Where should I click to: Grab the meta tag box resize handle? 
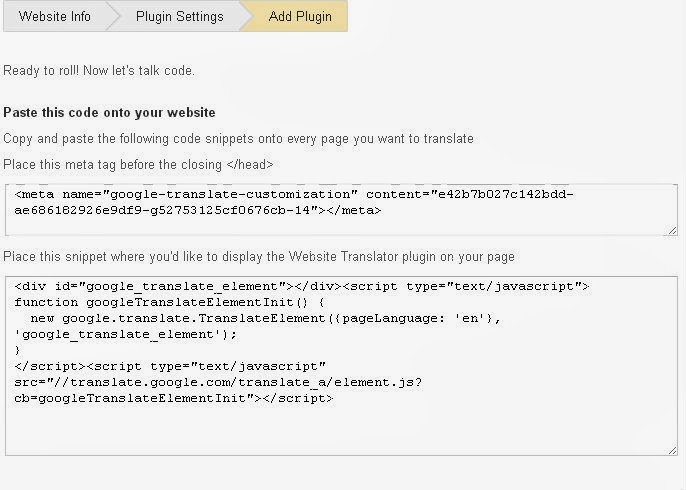coord(672,231)
